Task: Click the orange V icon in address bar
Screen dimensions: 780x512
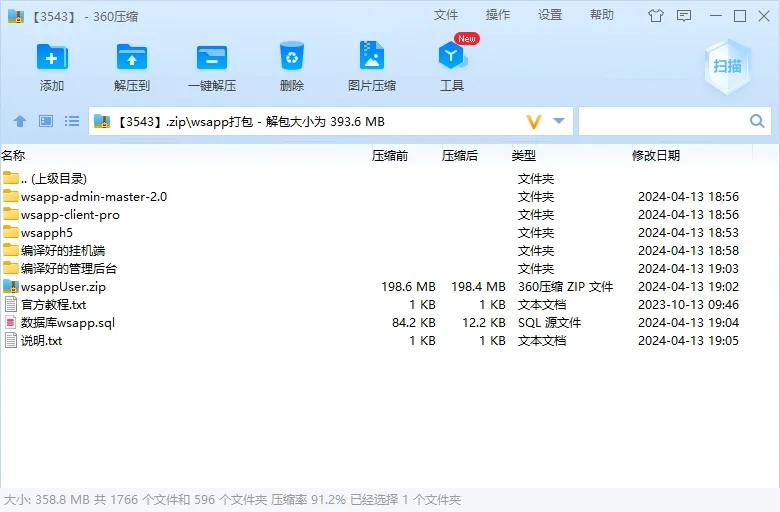Action: click(x=534, y=121)
